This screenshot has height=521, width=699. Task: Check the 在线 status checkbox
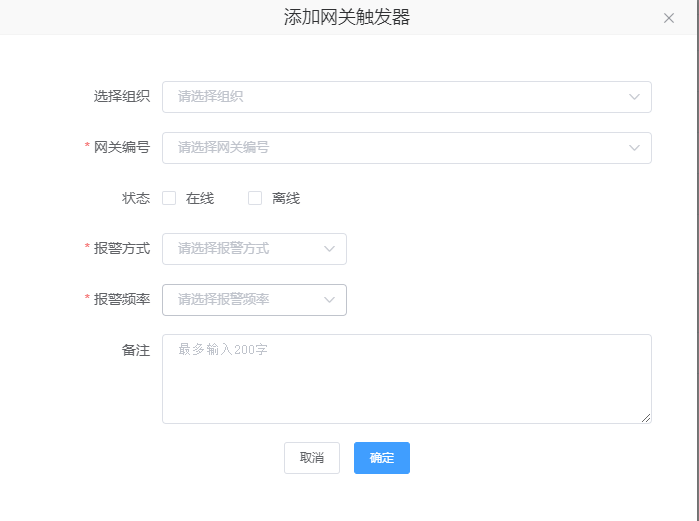click(169, 198)
